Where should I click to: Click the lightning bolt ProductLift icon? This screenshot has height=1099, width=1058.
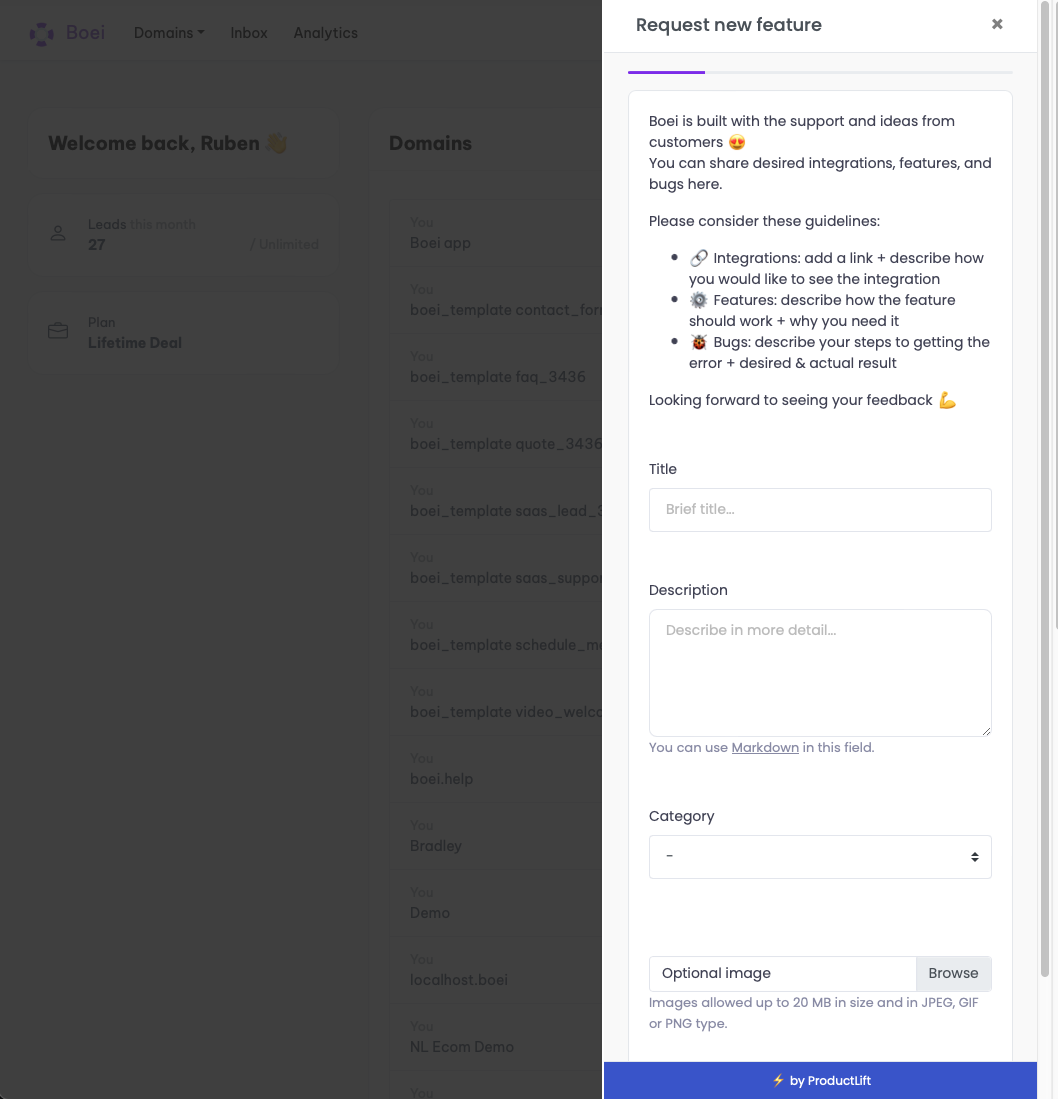point(778,1080)
